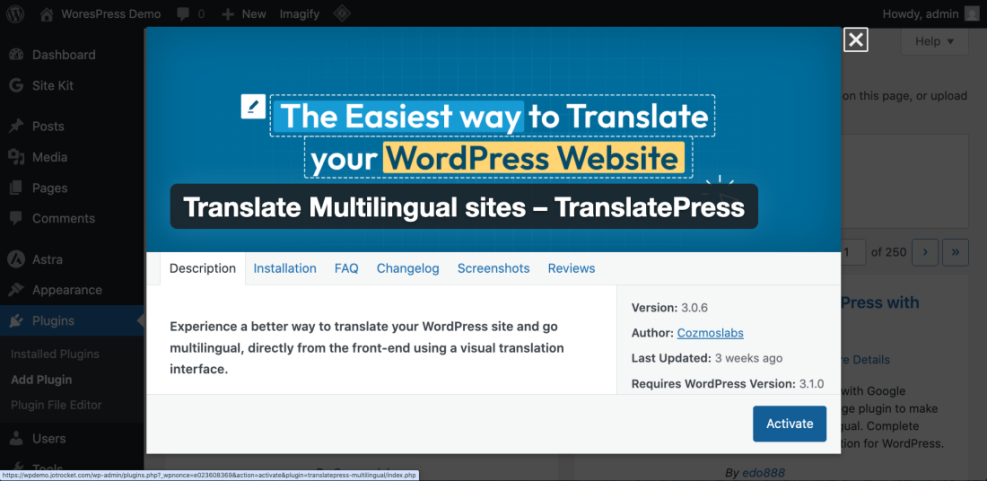Open Plugins in the sidebar
The width and height of the screenshot is (987, 481).
pos(53,321)
